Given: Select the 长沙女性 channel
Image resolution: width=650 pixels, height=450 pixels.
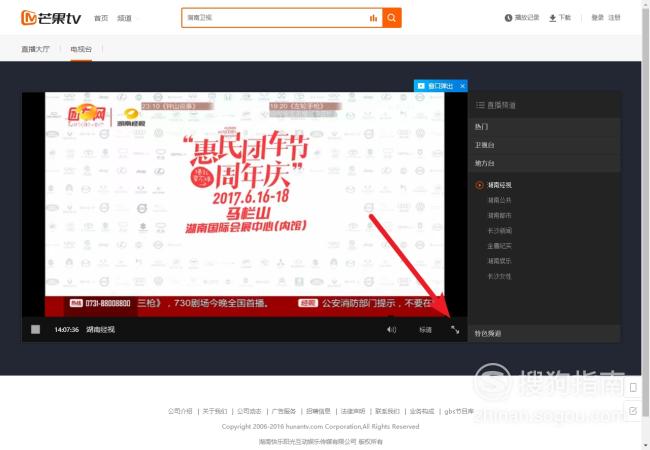Looking at the screenshot, I should (500, 276).
